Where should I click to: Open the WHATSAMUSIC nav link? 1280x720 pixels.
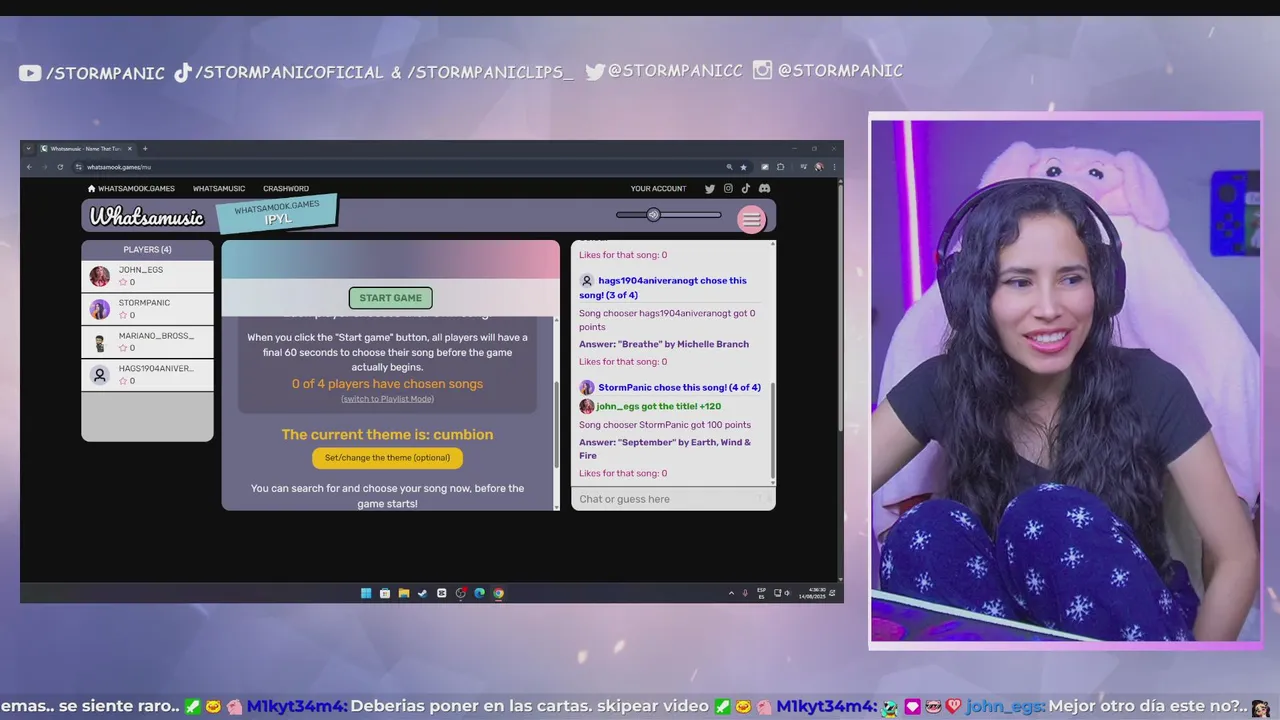(x=219, y=188)
